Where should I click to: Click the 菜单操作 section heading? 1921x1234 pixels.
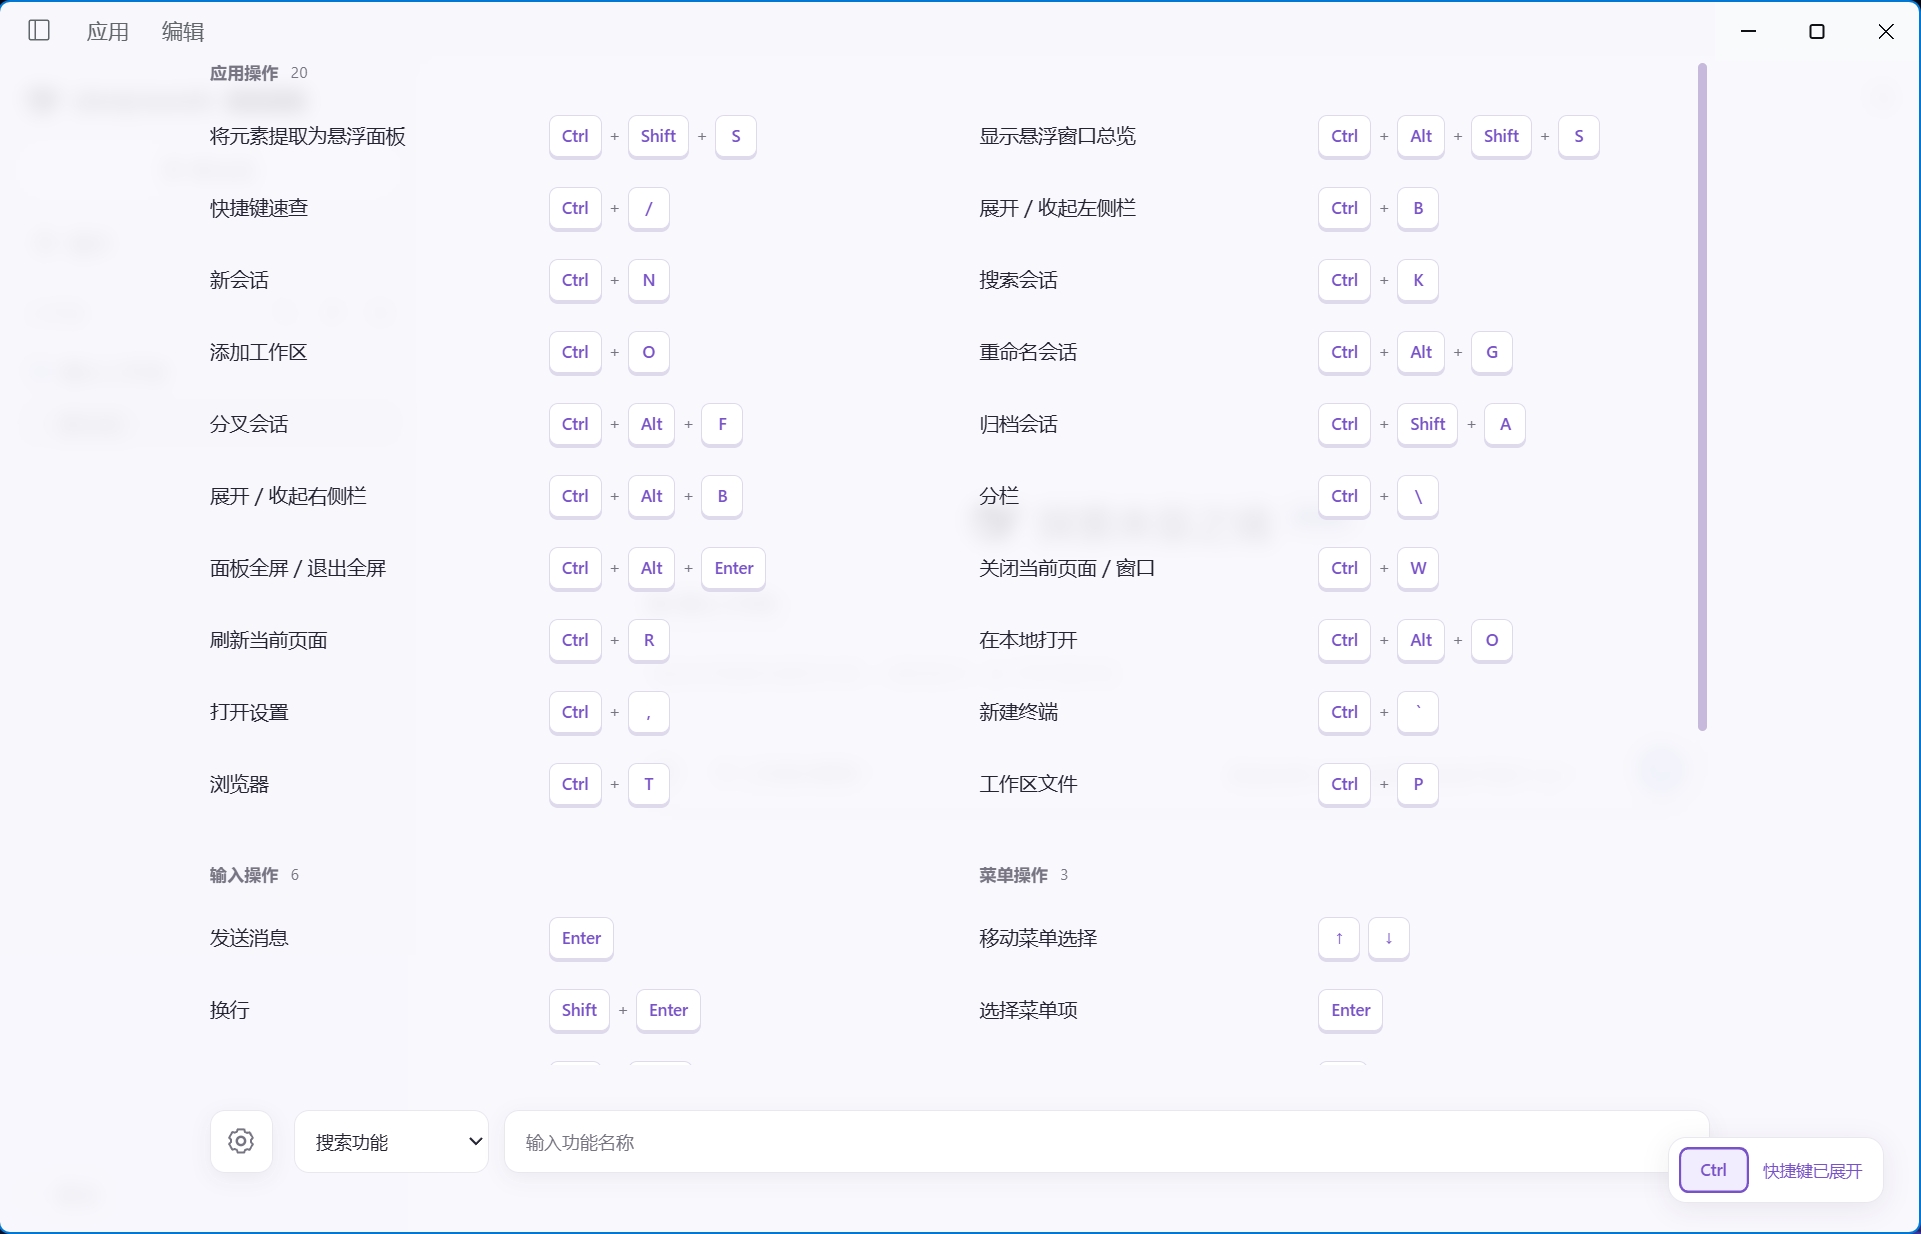1013,875
